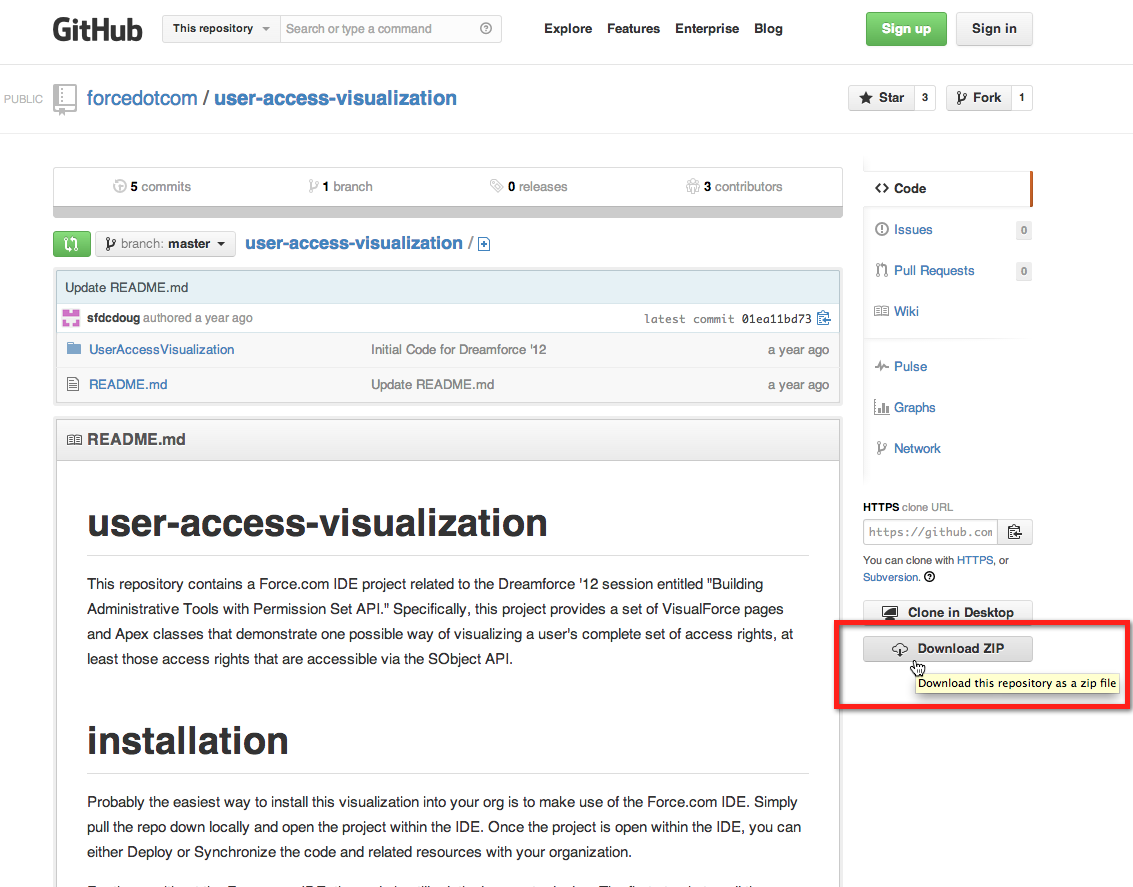Select the HTTPS clone URL text field
The width and height of the screenshot is (1133, 887).
pyautogui.click(x=930, y=532)
